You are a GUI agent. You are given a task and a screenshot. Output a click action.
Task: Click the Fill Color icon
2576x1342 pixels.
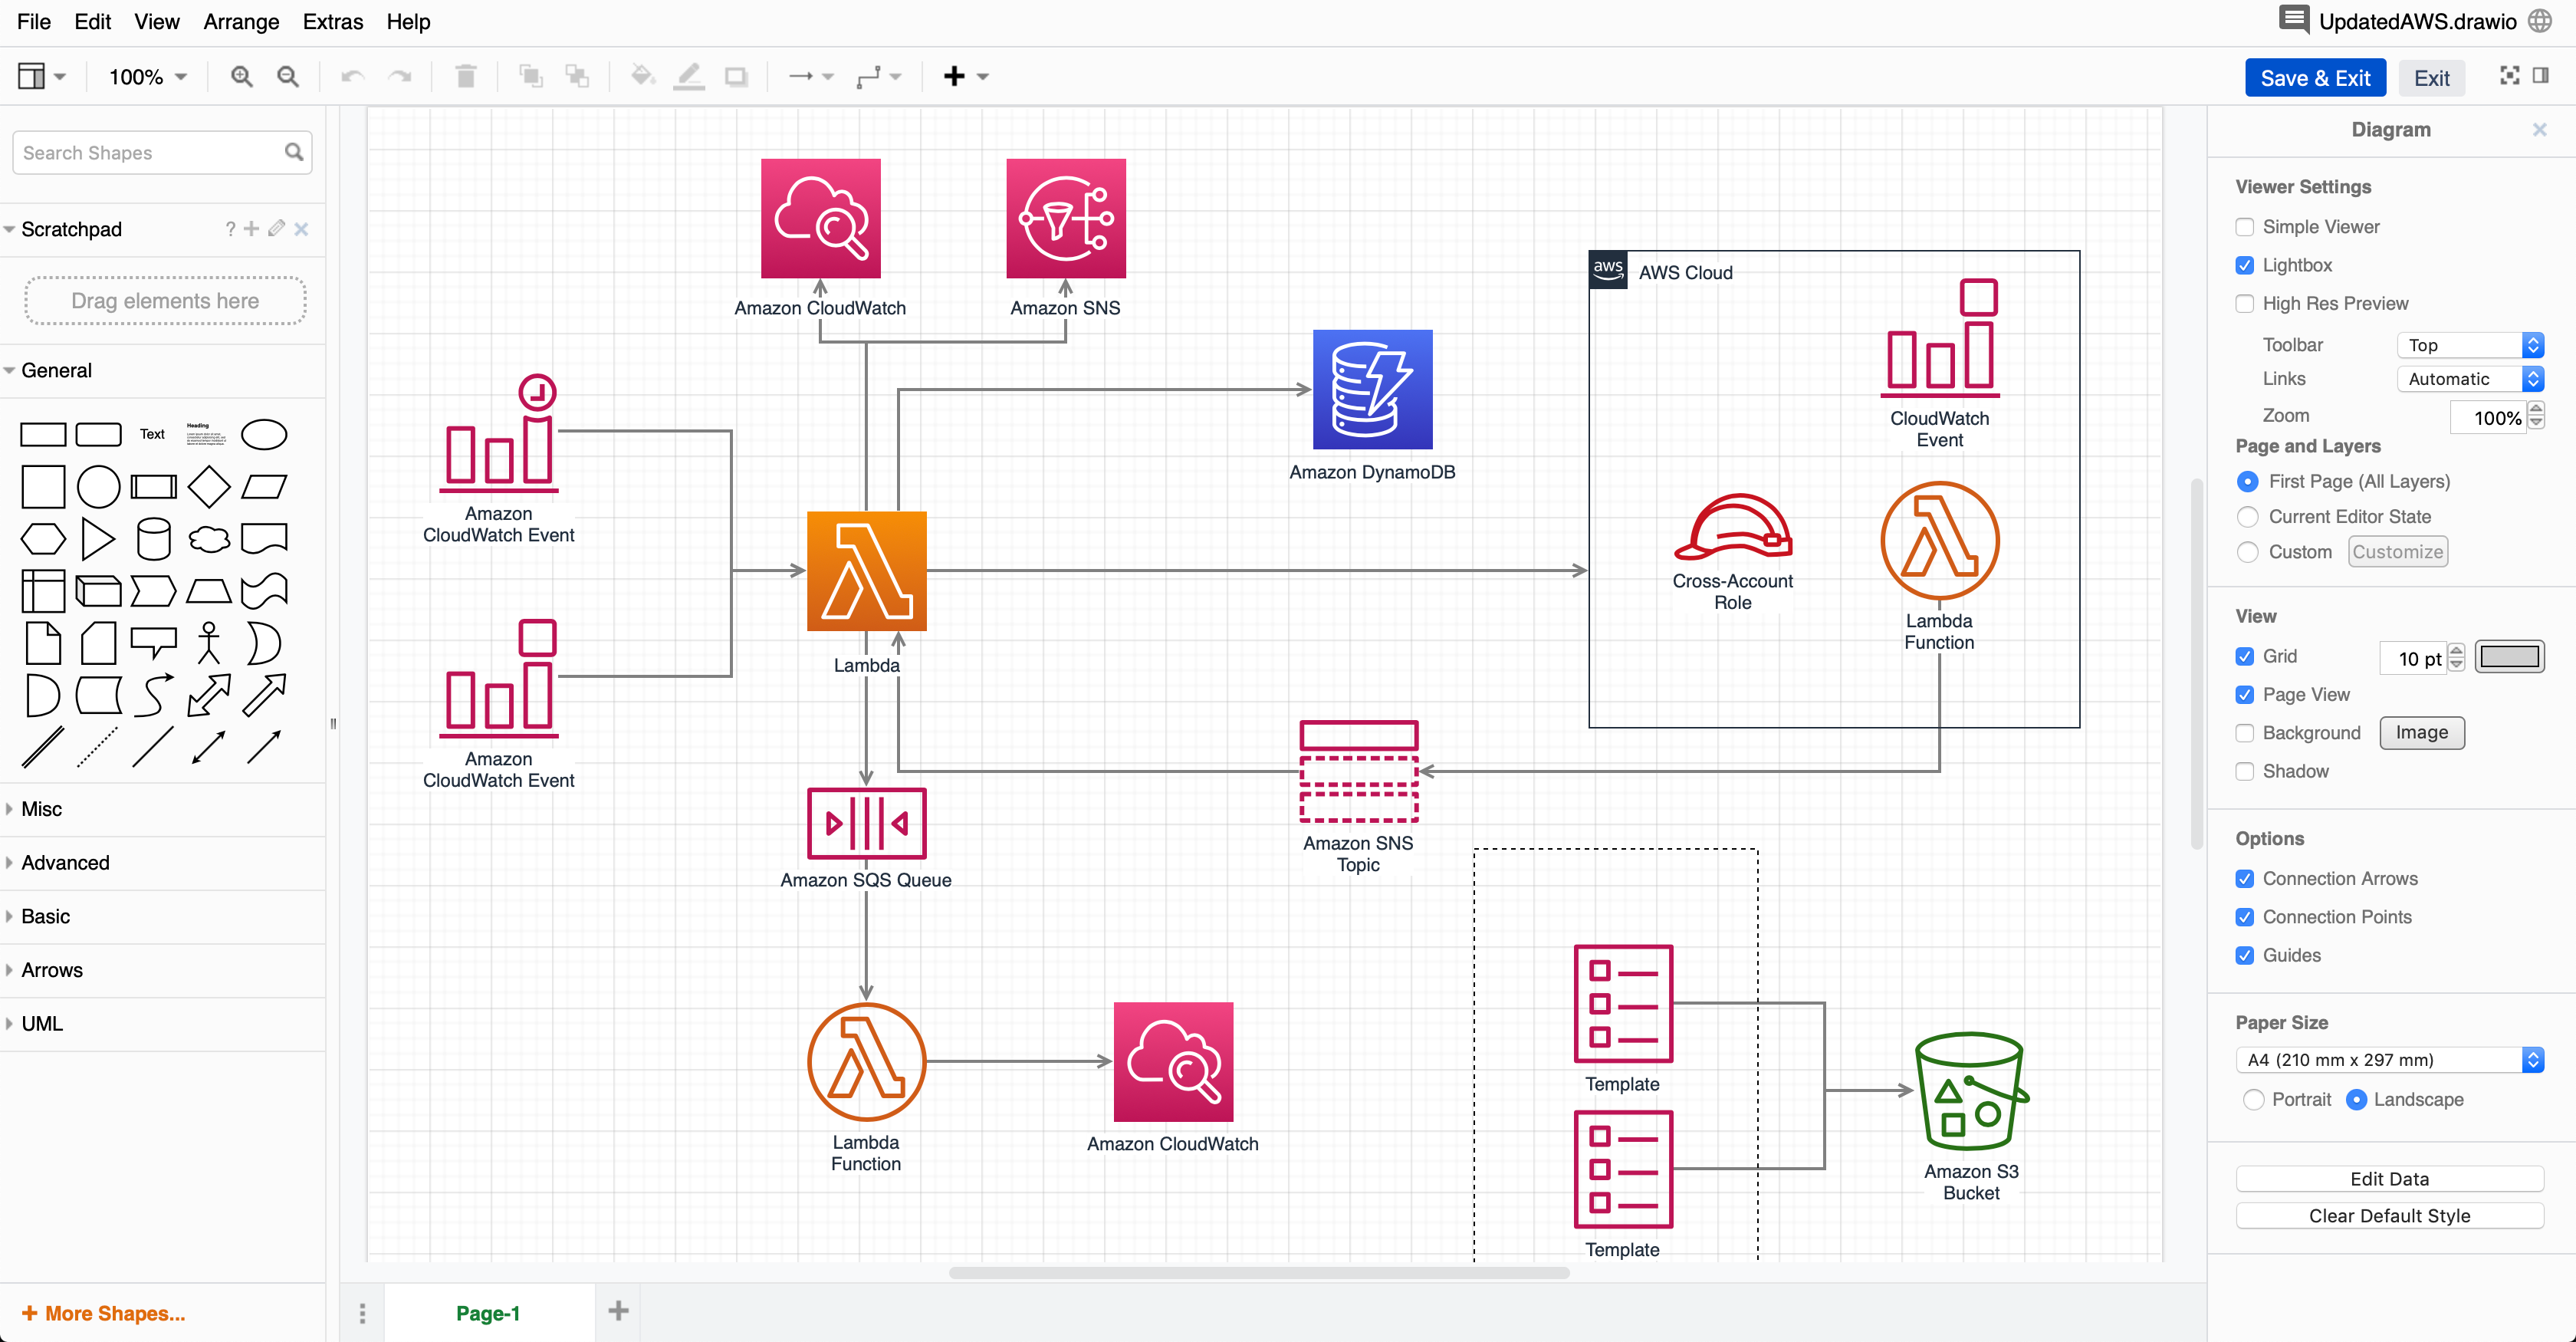[x=642, y=76]
